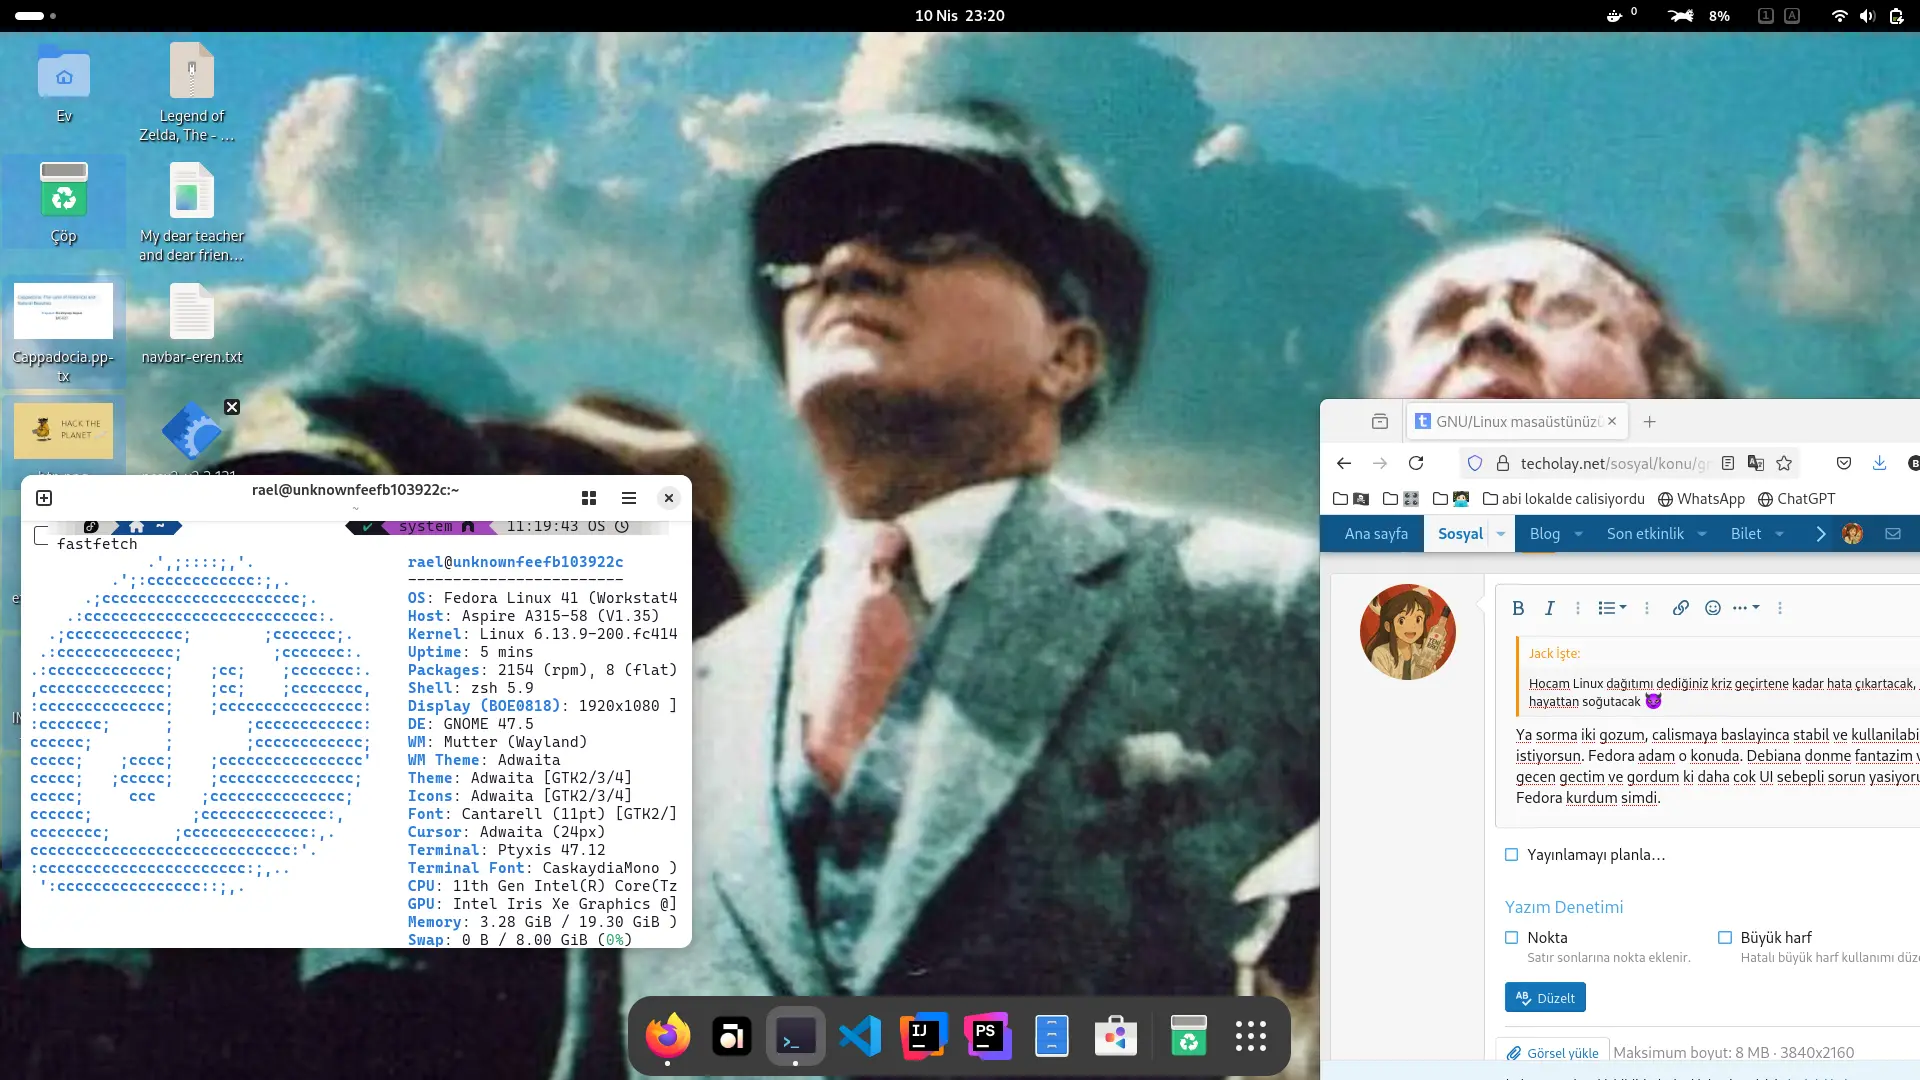This screenshot has width=1920, height=1080.
Task: Open the Visual Studio Code dock icon
Action: [860, 1036]
